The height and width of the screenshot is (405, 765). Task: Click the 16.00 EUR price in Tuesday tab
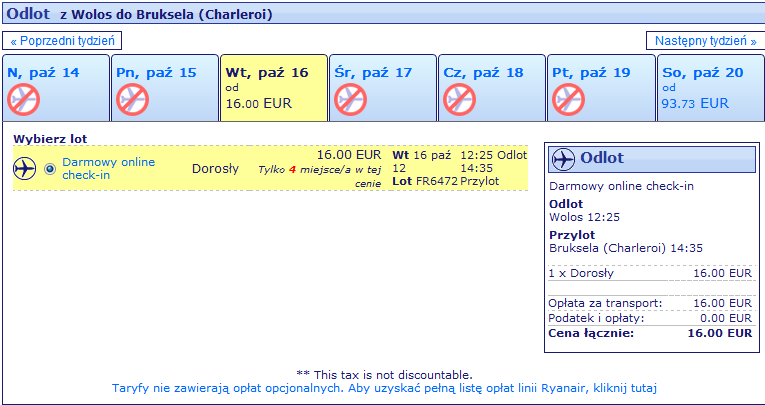click(258, 103)
